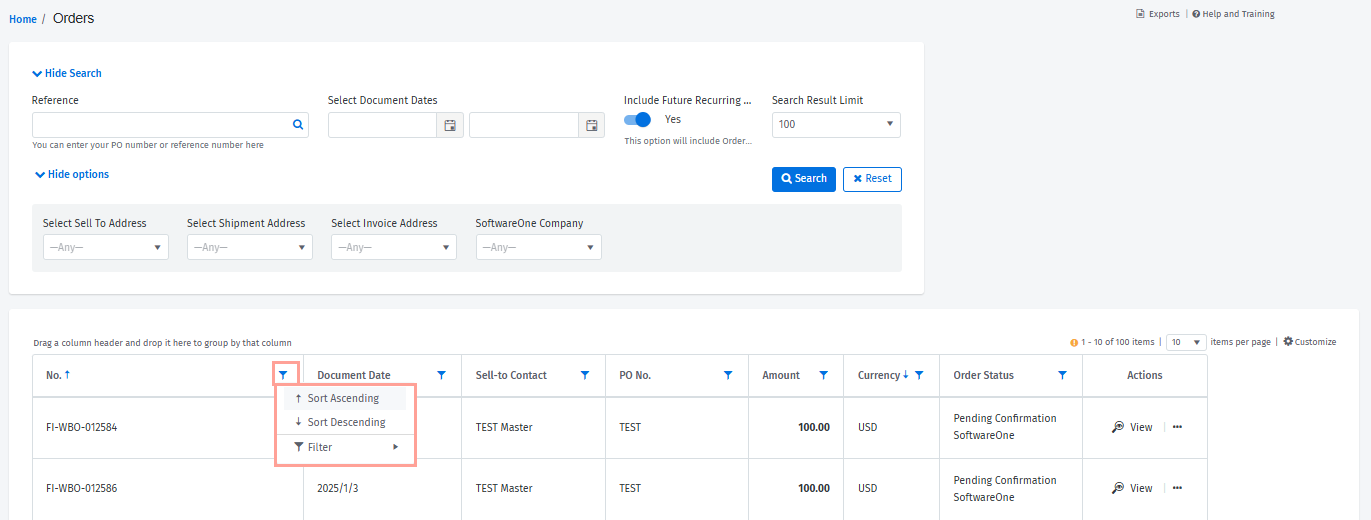Open the second document date calendar picker

pos(591,125)
